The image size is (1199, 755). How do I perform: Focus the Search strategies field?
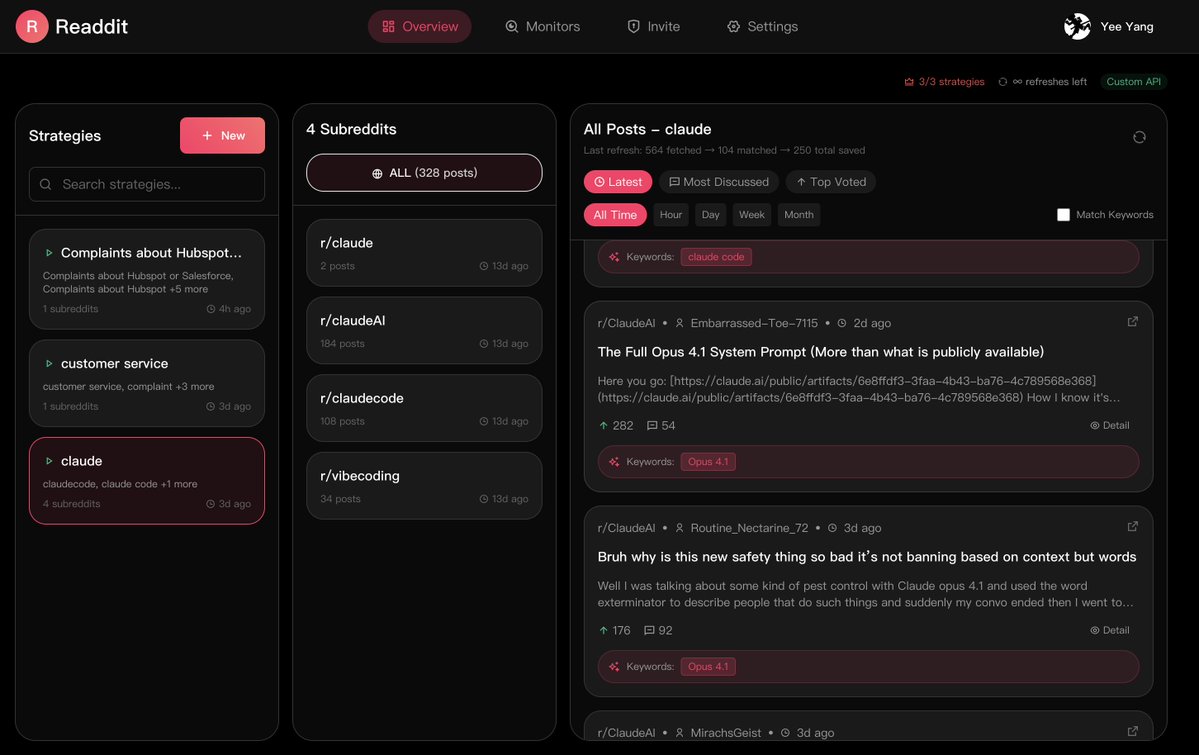click(x=147, y=184)
